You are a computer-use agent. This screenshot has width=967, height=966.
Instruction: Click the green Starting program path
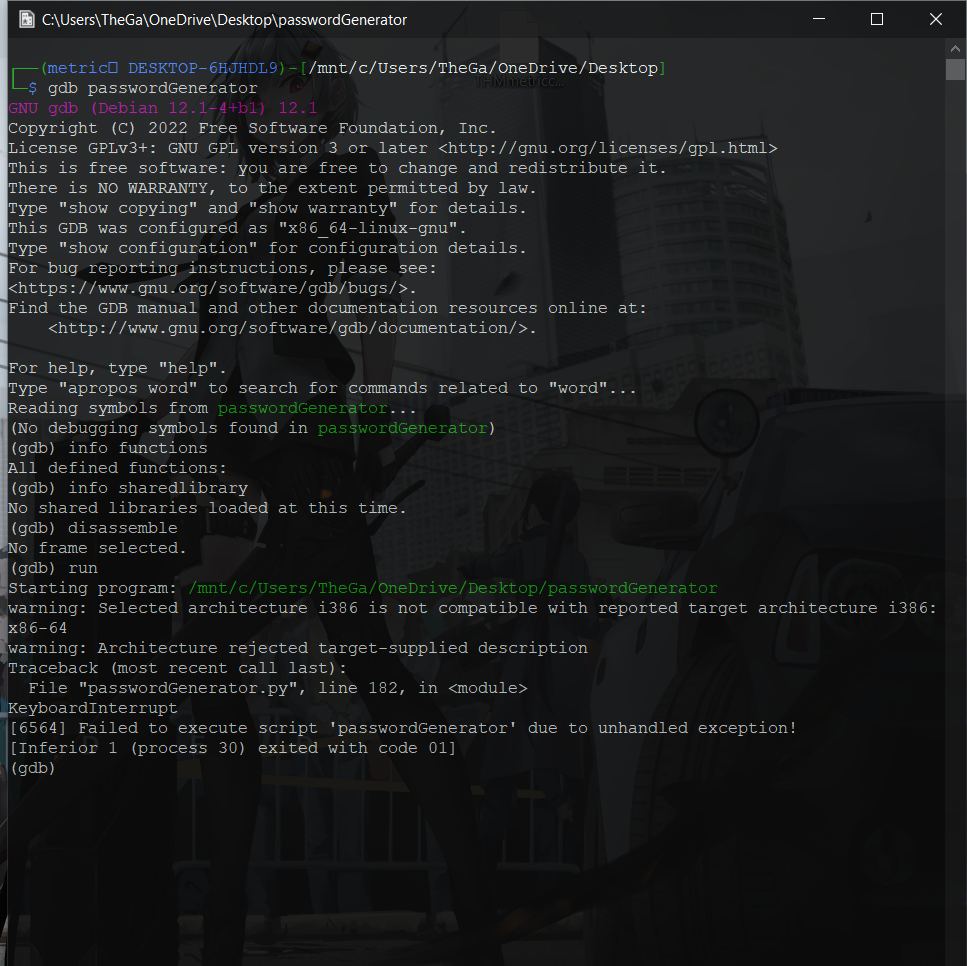click(x=453, y=588)
